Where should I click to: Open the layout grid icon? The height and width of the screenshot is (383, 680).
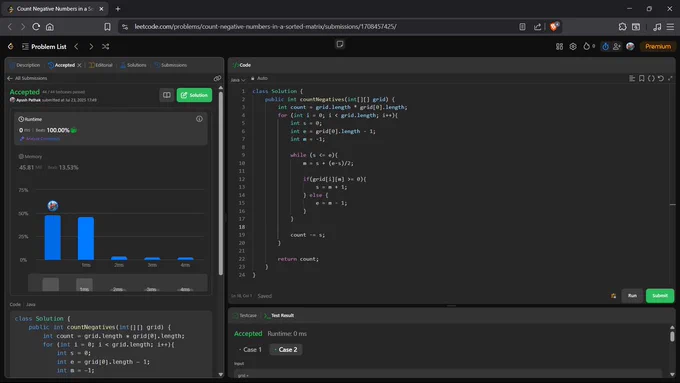pyautogui.click(x=559, y=46)
